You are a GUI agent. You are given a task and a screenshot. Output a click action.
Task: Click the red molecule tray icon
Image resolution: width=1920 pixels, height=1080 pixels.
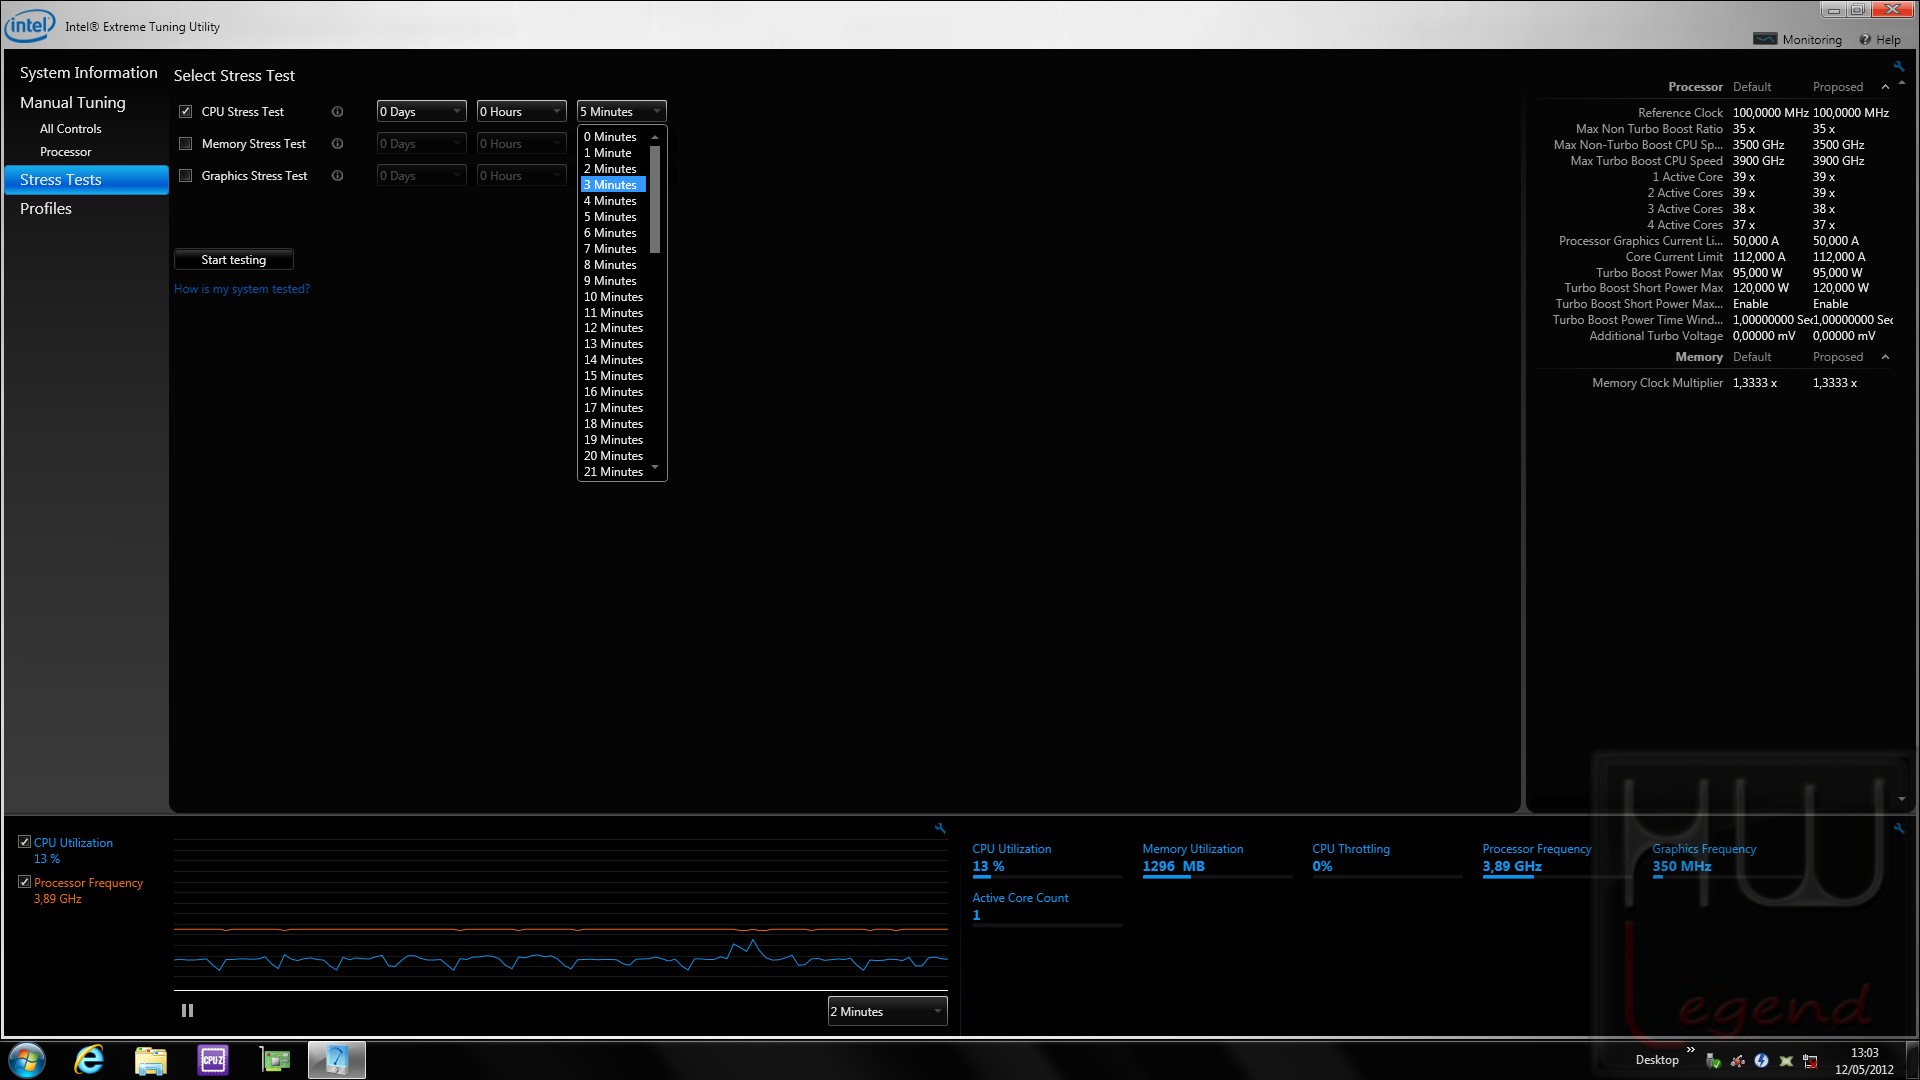click(1737, 1061)
